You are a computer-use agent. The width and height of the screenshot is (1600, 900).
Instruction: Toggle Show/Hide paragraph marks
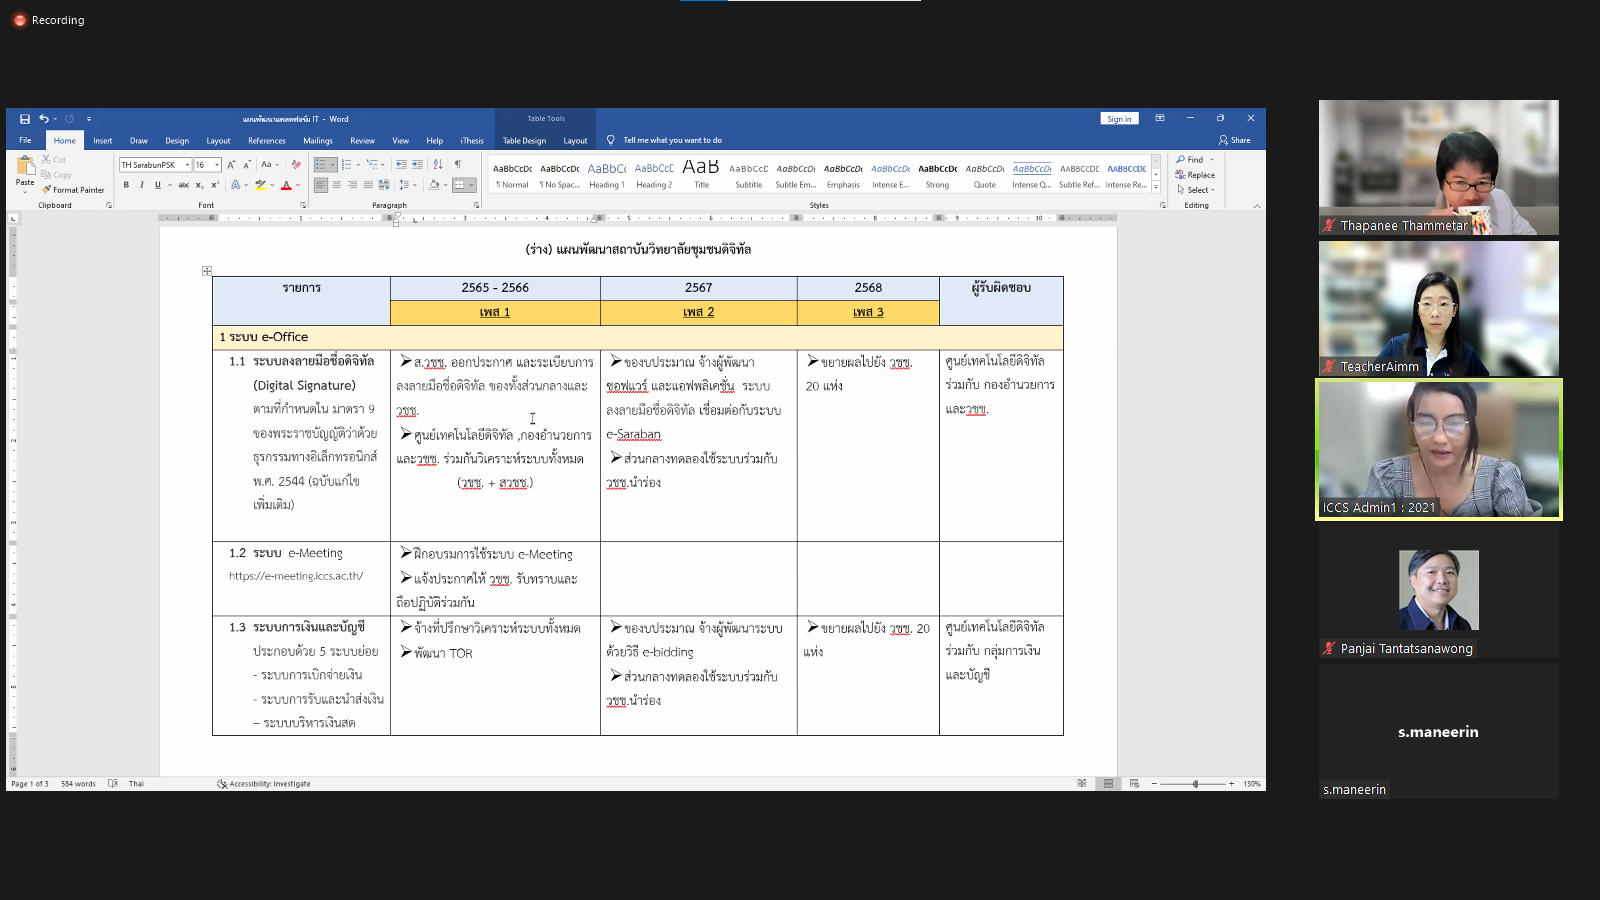pyautogui.click(x=458, y=165)
